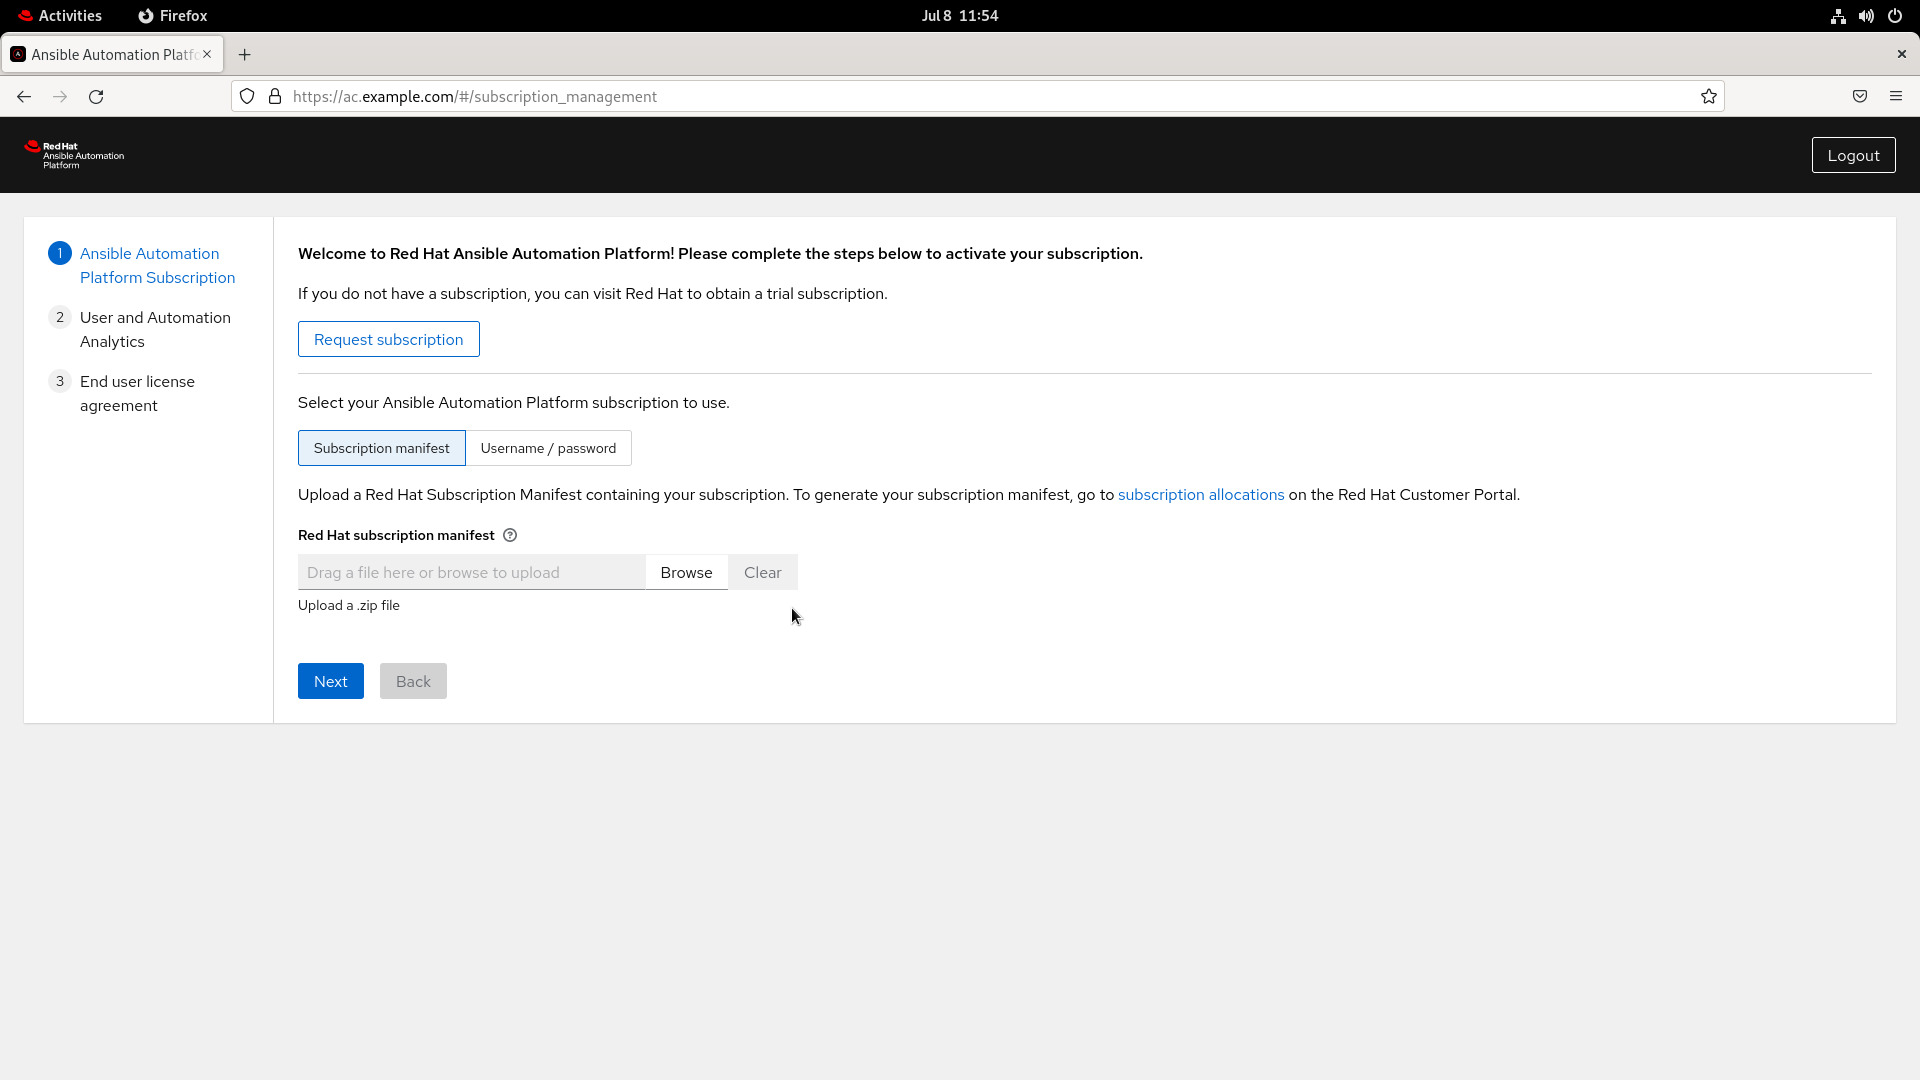Click the subscription allocations link
1920x1080 pixels.
[x=1201, y=493]
